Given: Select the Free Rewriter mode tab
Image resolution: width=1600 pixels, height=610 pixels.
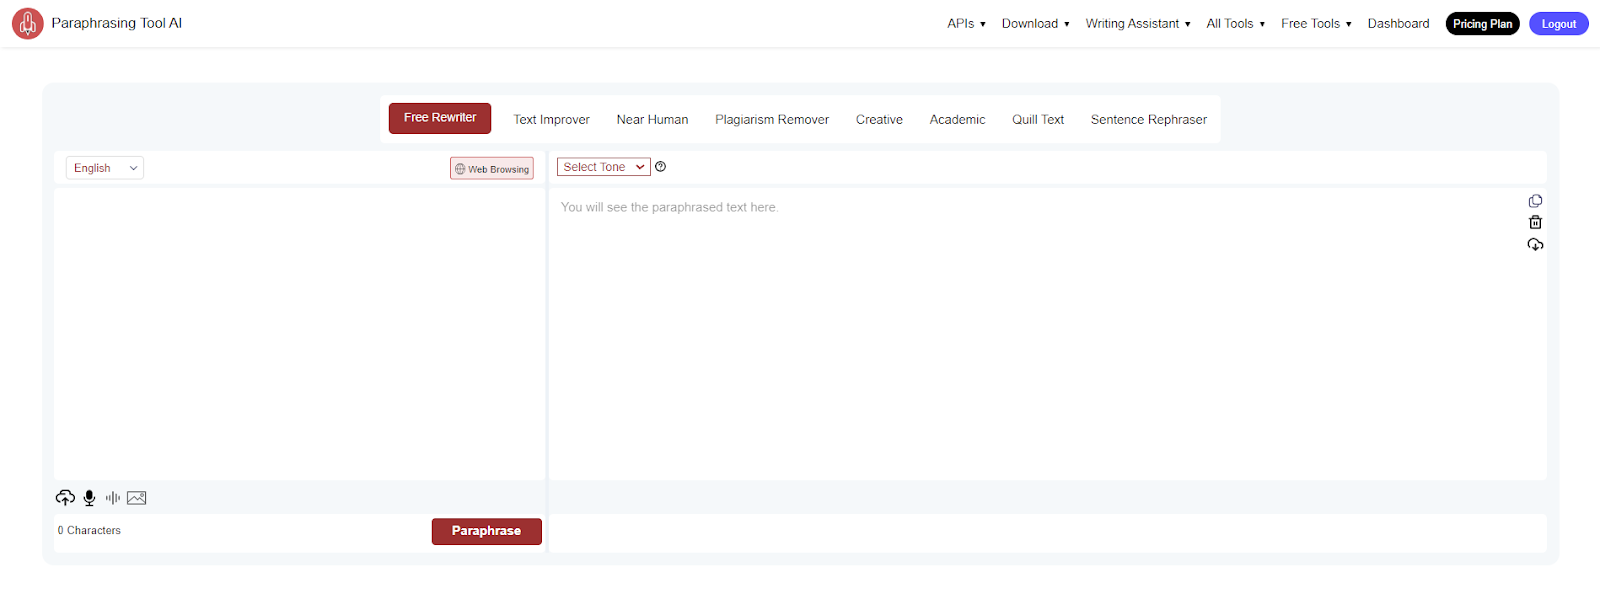Looking at the screenshot, I should click(x=440, y=118).
